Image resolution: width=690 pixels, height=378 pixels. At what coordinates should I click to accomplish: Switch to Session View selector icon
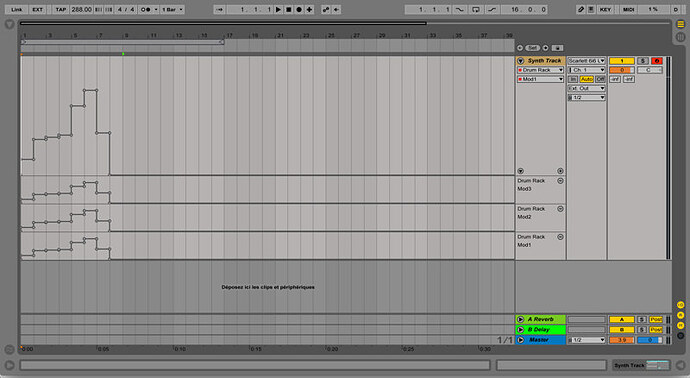680,37
